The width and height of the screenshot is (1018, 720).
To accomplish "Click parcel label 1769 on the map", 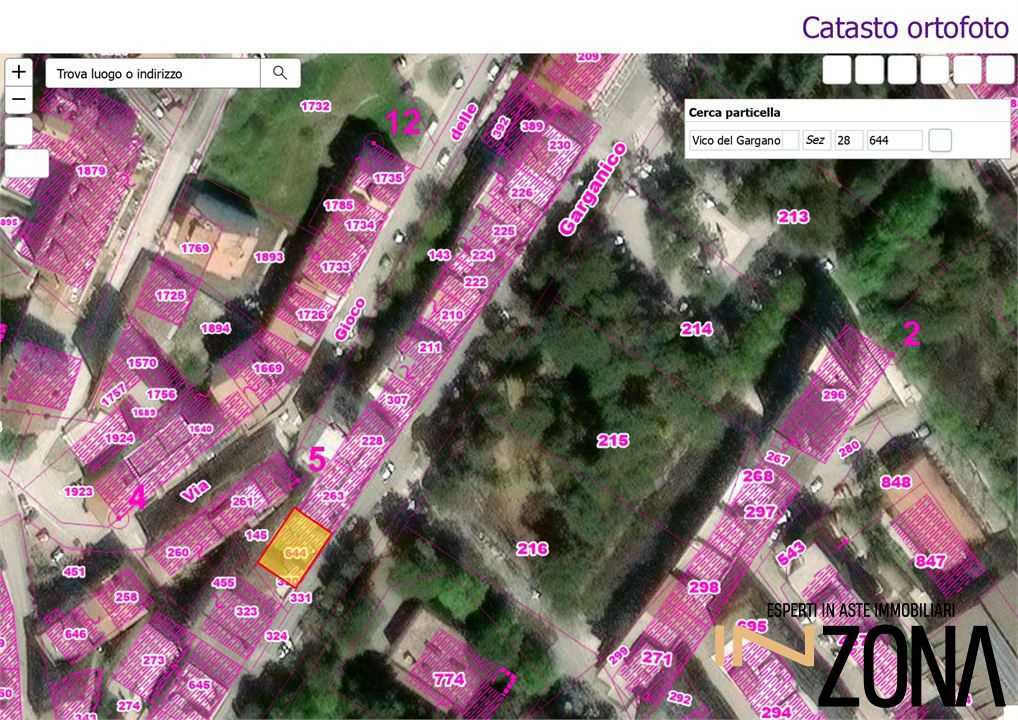I will (x=195, y=248).
